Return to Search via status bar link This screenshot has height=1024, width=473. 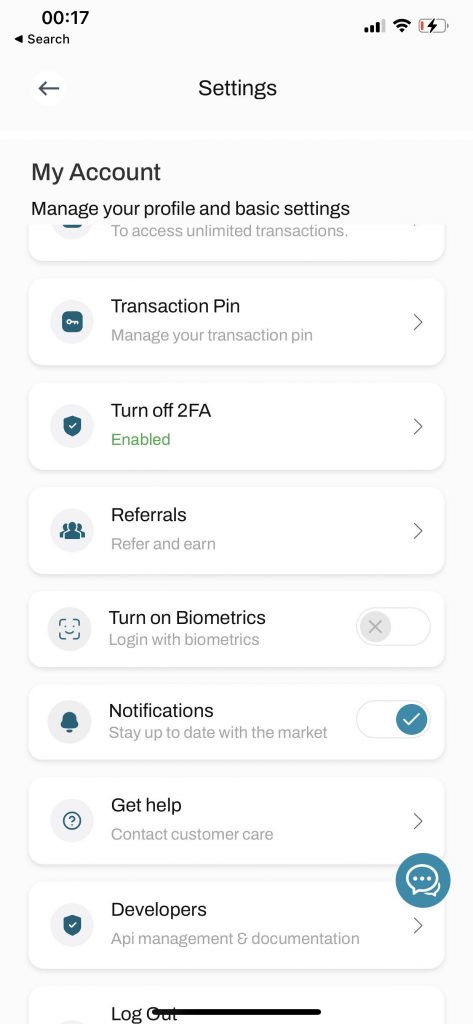(42, 39)
